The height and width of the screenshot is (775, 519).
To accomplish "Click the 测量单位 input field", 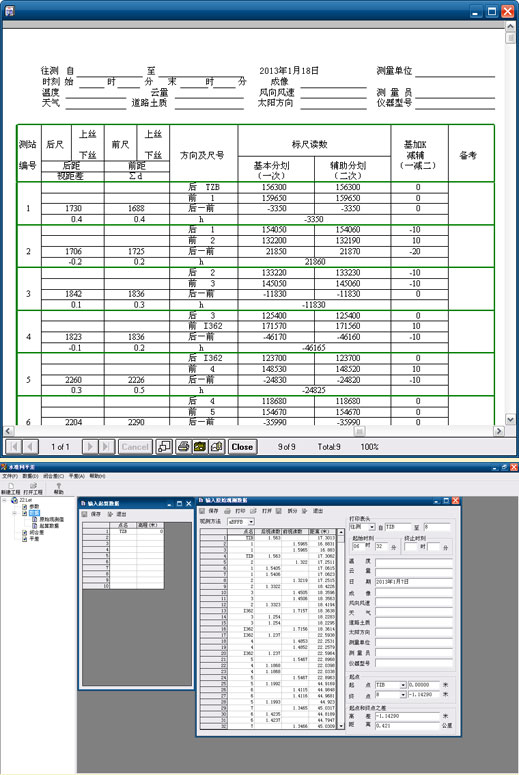I will point(414,643).
